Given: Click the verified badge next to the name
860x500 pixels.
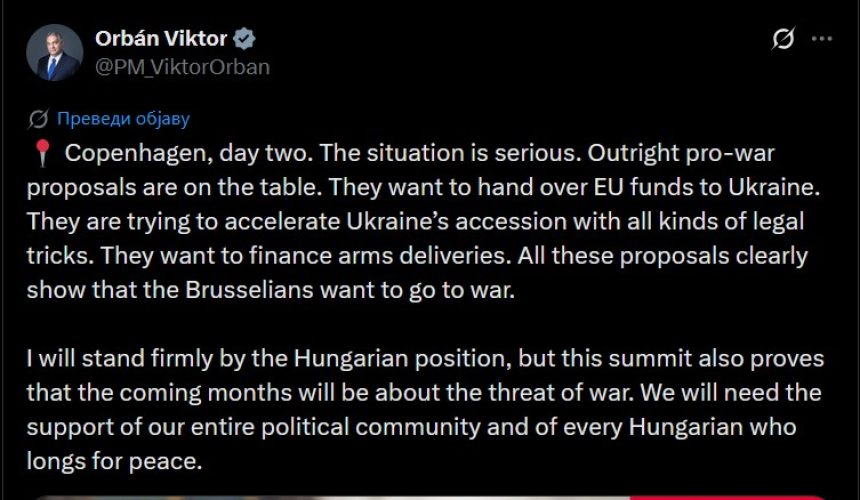Looking at the screenshot, I should 245,39.
